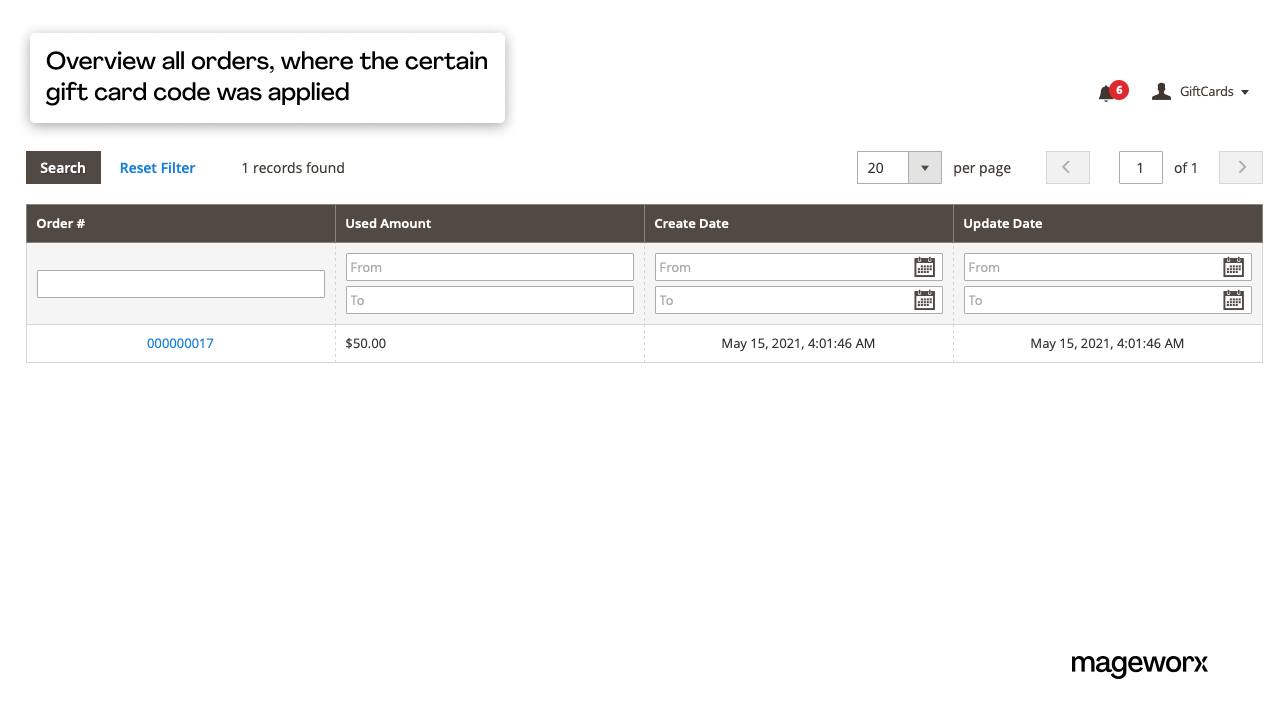Select the current page number field
This screenshot has height=728, width=1288.
pos(1140,168)
